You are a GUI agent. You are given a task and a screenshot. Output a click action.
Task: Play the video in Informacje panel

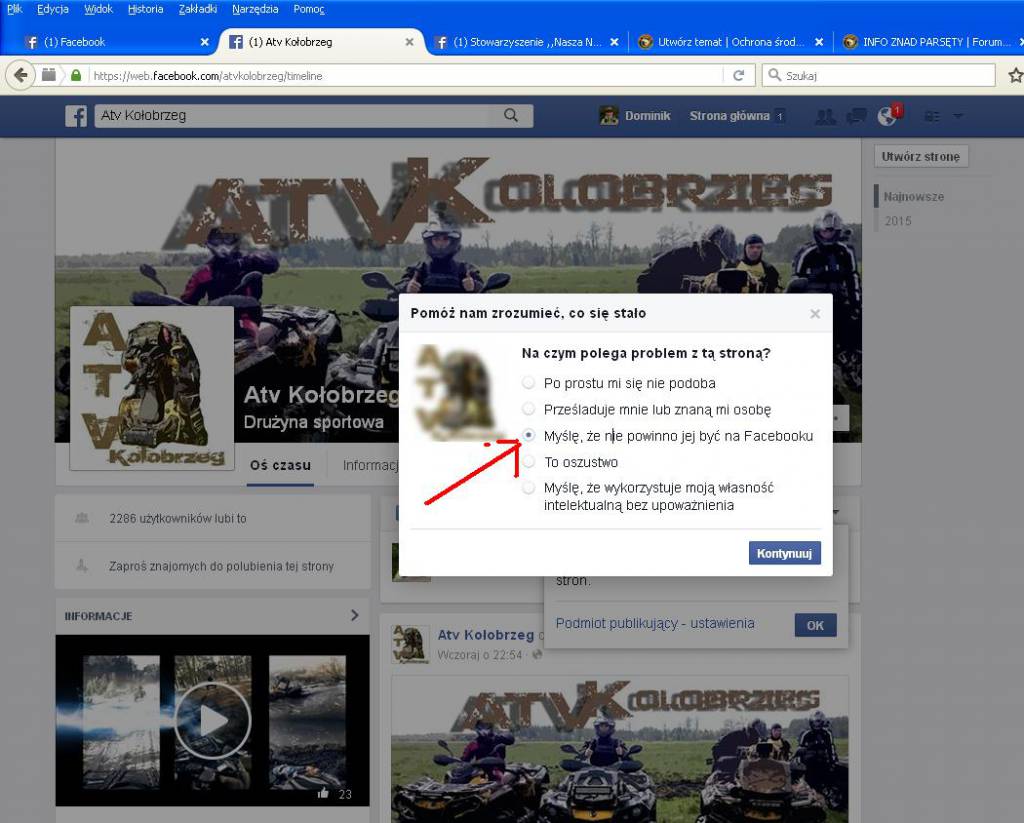pos(213,721)
